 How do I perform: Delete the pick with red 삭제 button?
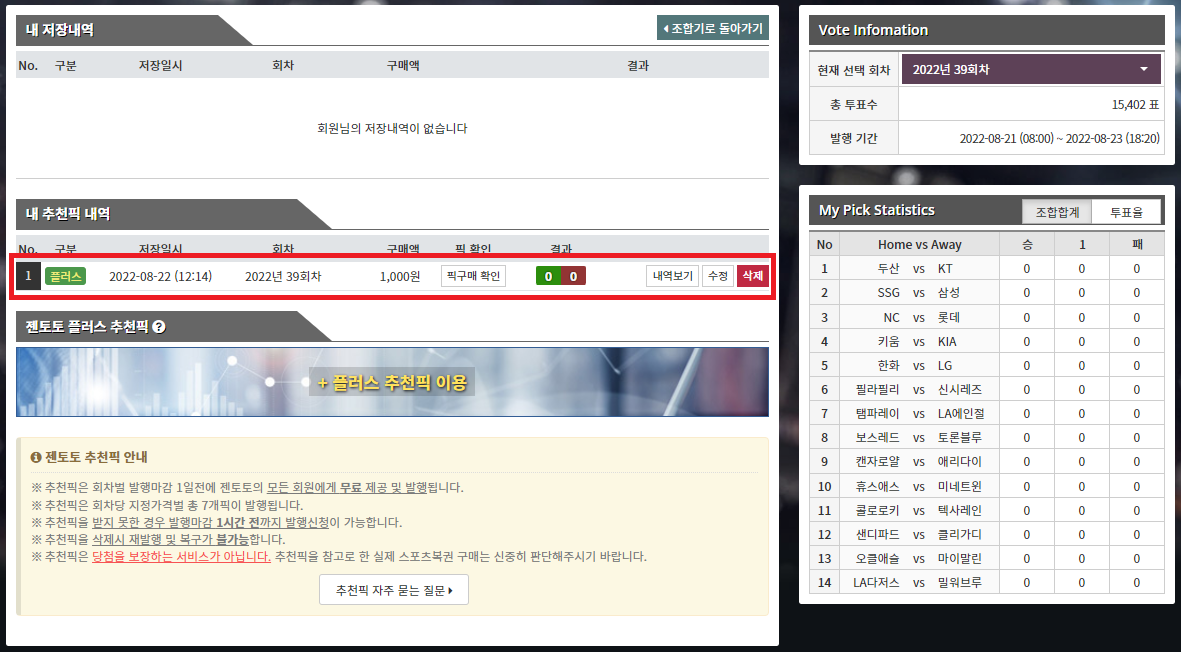pos(752,276)
